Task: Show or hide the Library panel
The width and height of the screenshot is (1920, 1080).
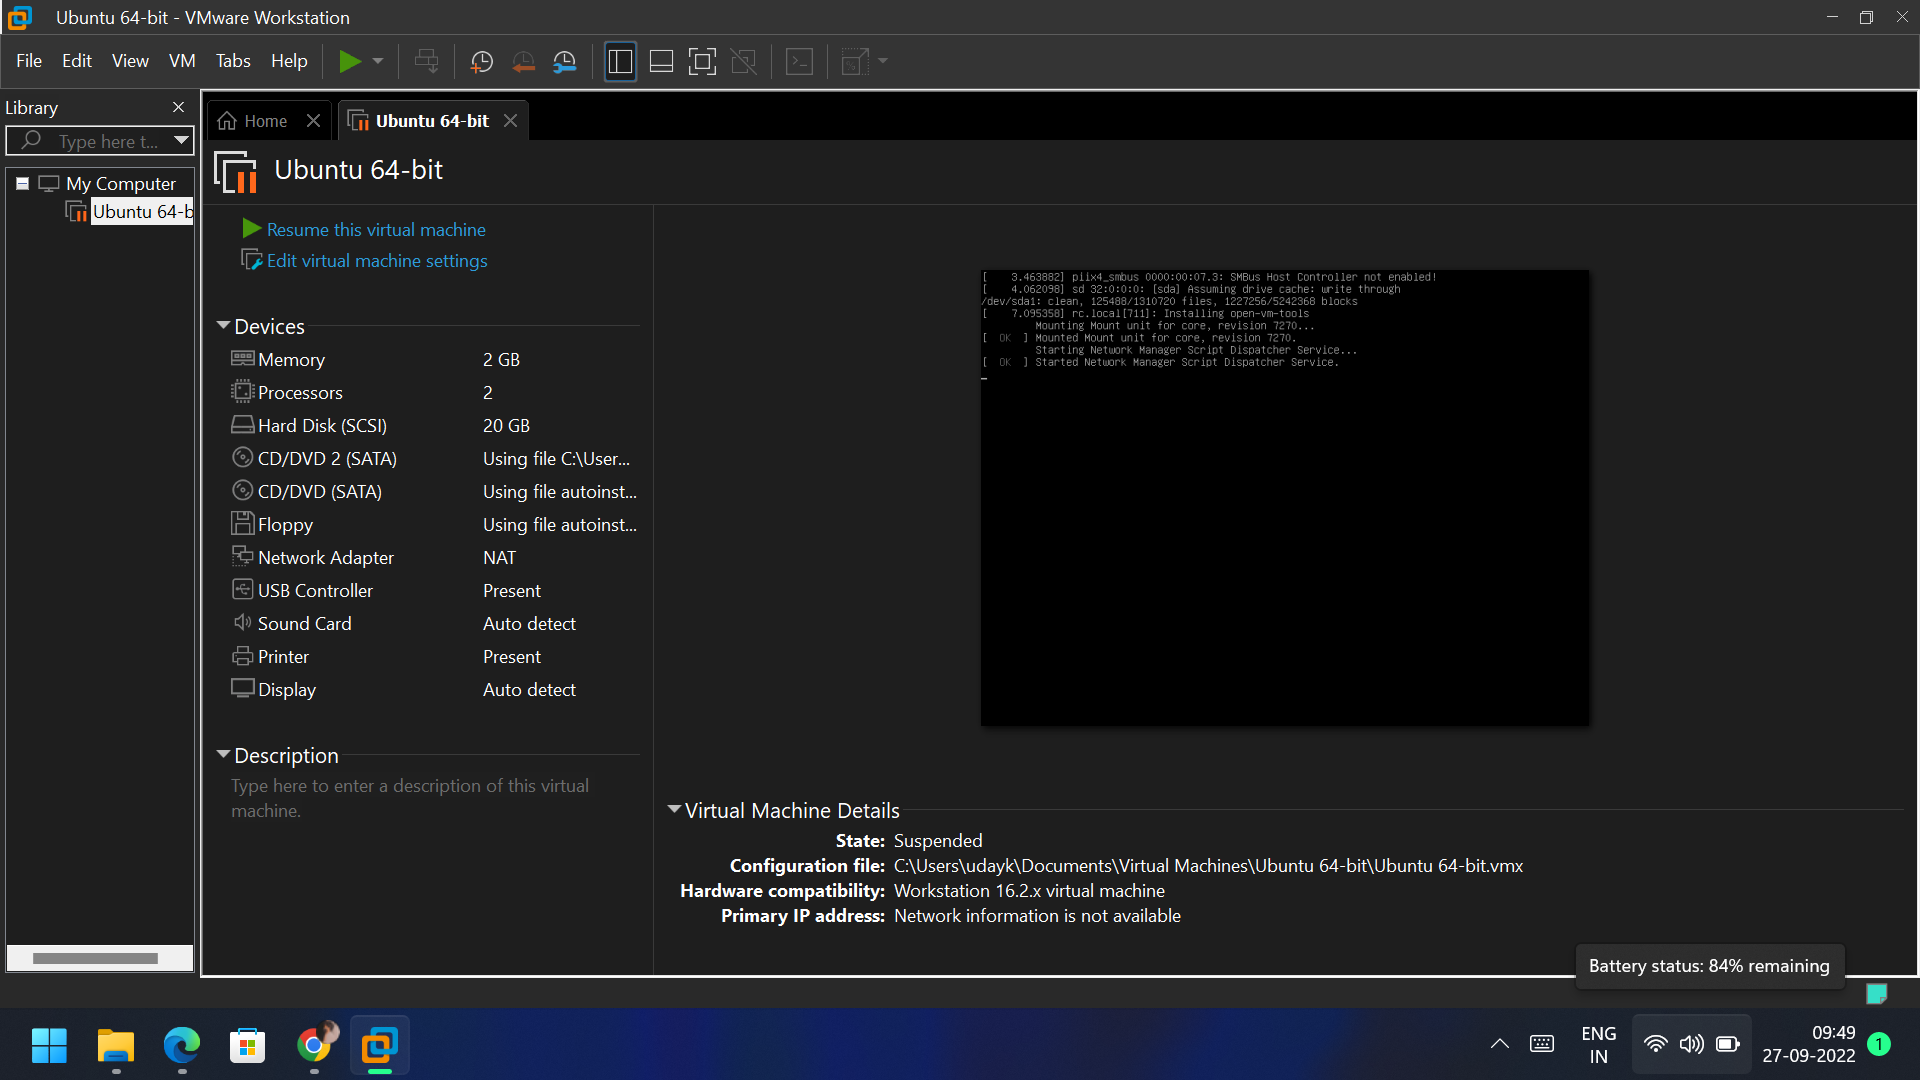Action: 620,61
